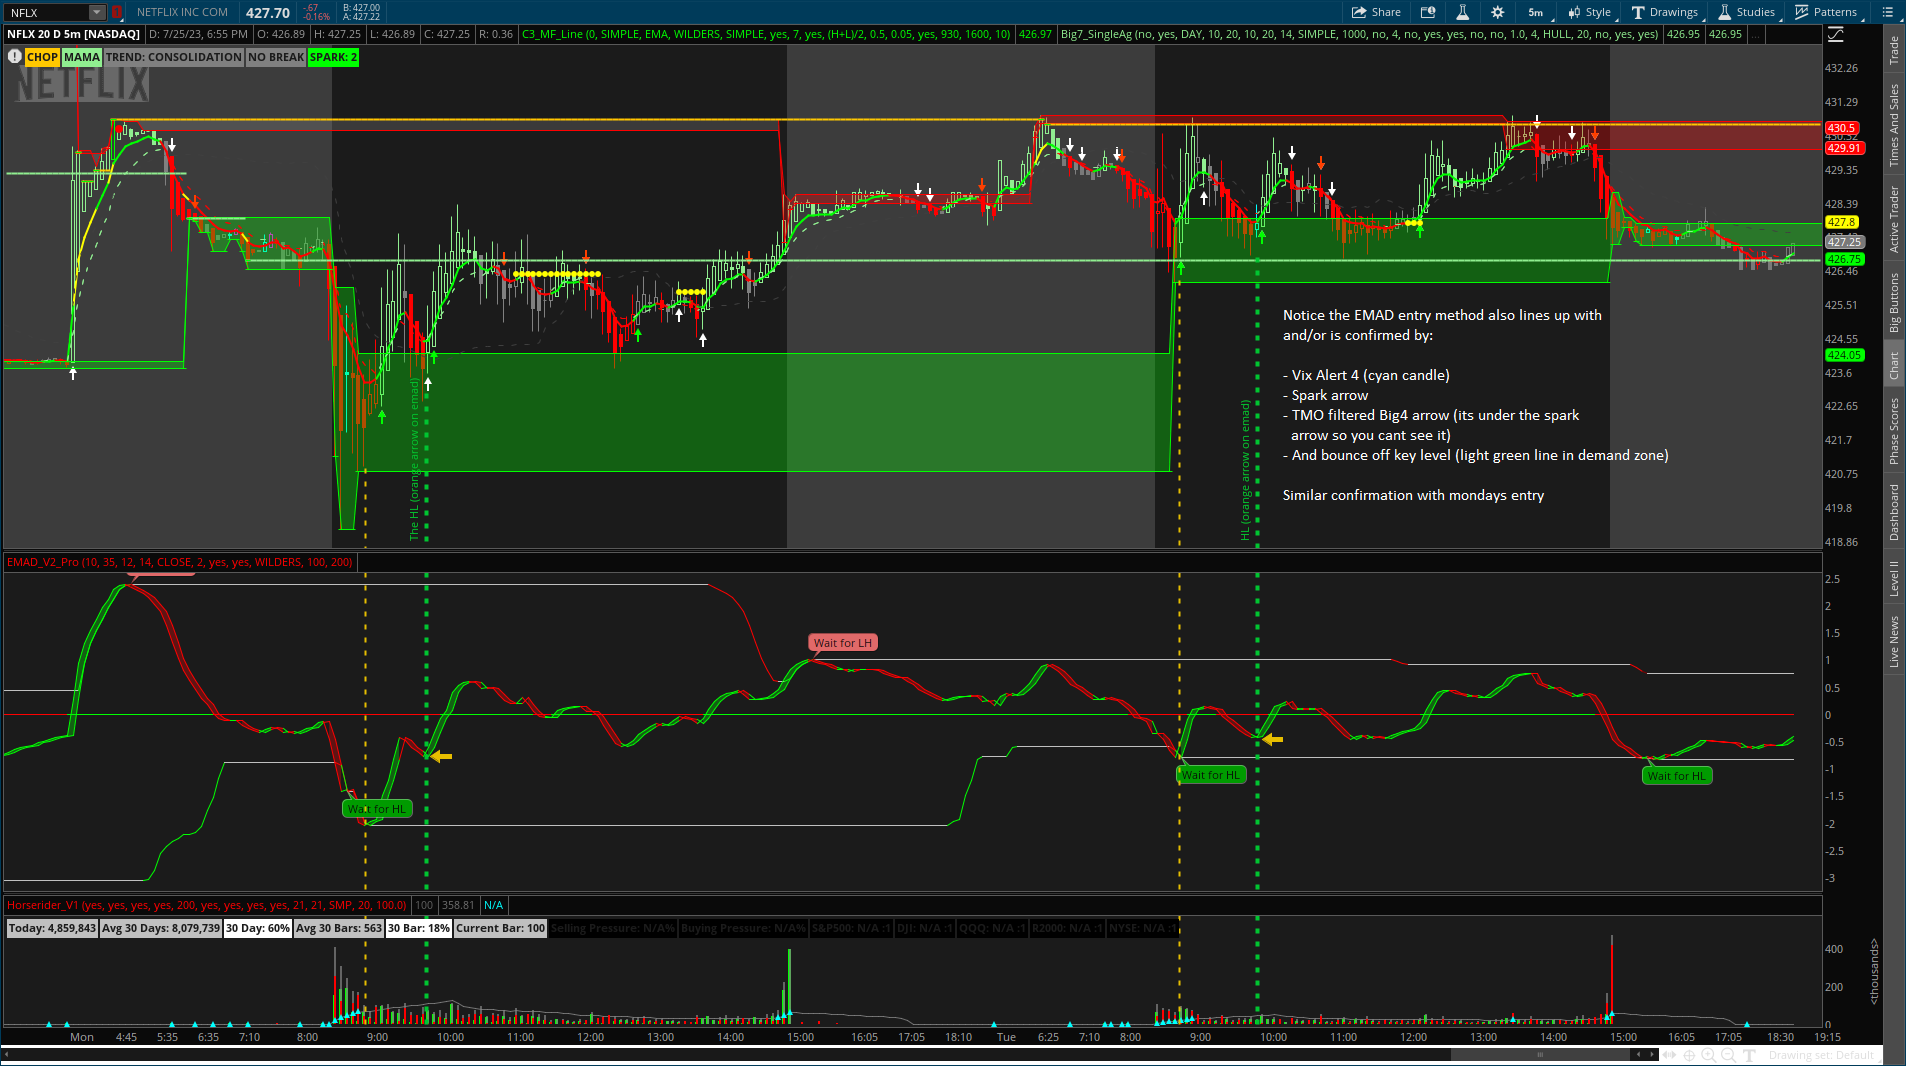Screen dimensions: 1906x1066
Task: Click the C3_MF_Line study title
Action: (766, 34)
